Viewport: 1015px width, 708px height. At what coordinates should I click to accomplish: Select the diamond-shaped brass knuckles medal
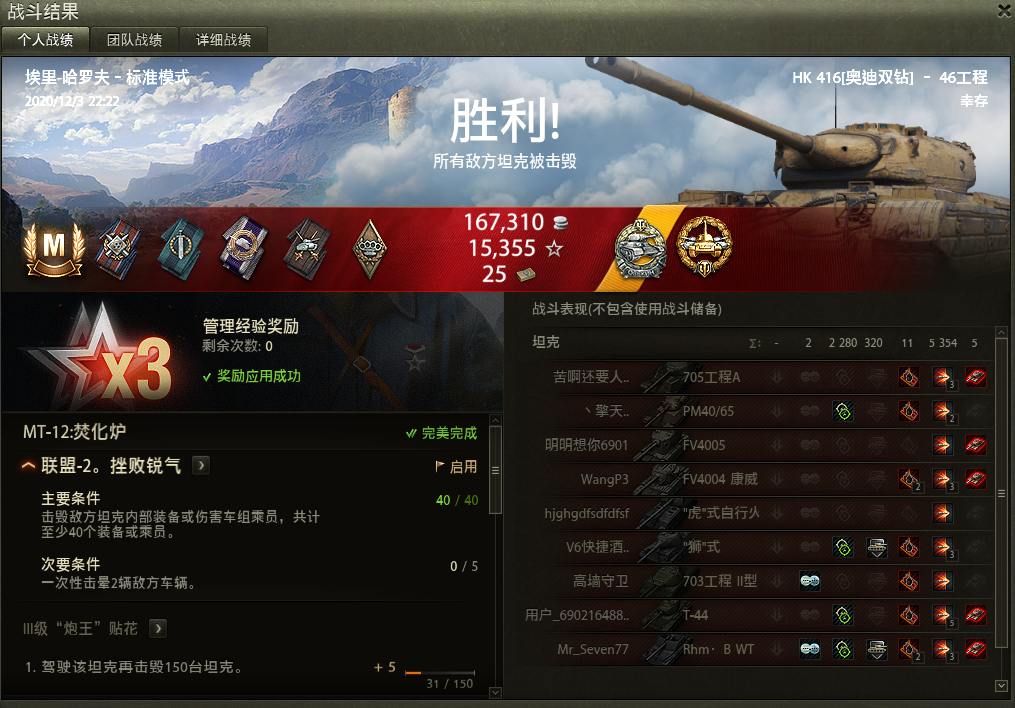click(370, 249)
